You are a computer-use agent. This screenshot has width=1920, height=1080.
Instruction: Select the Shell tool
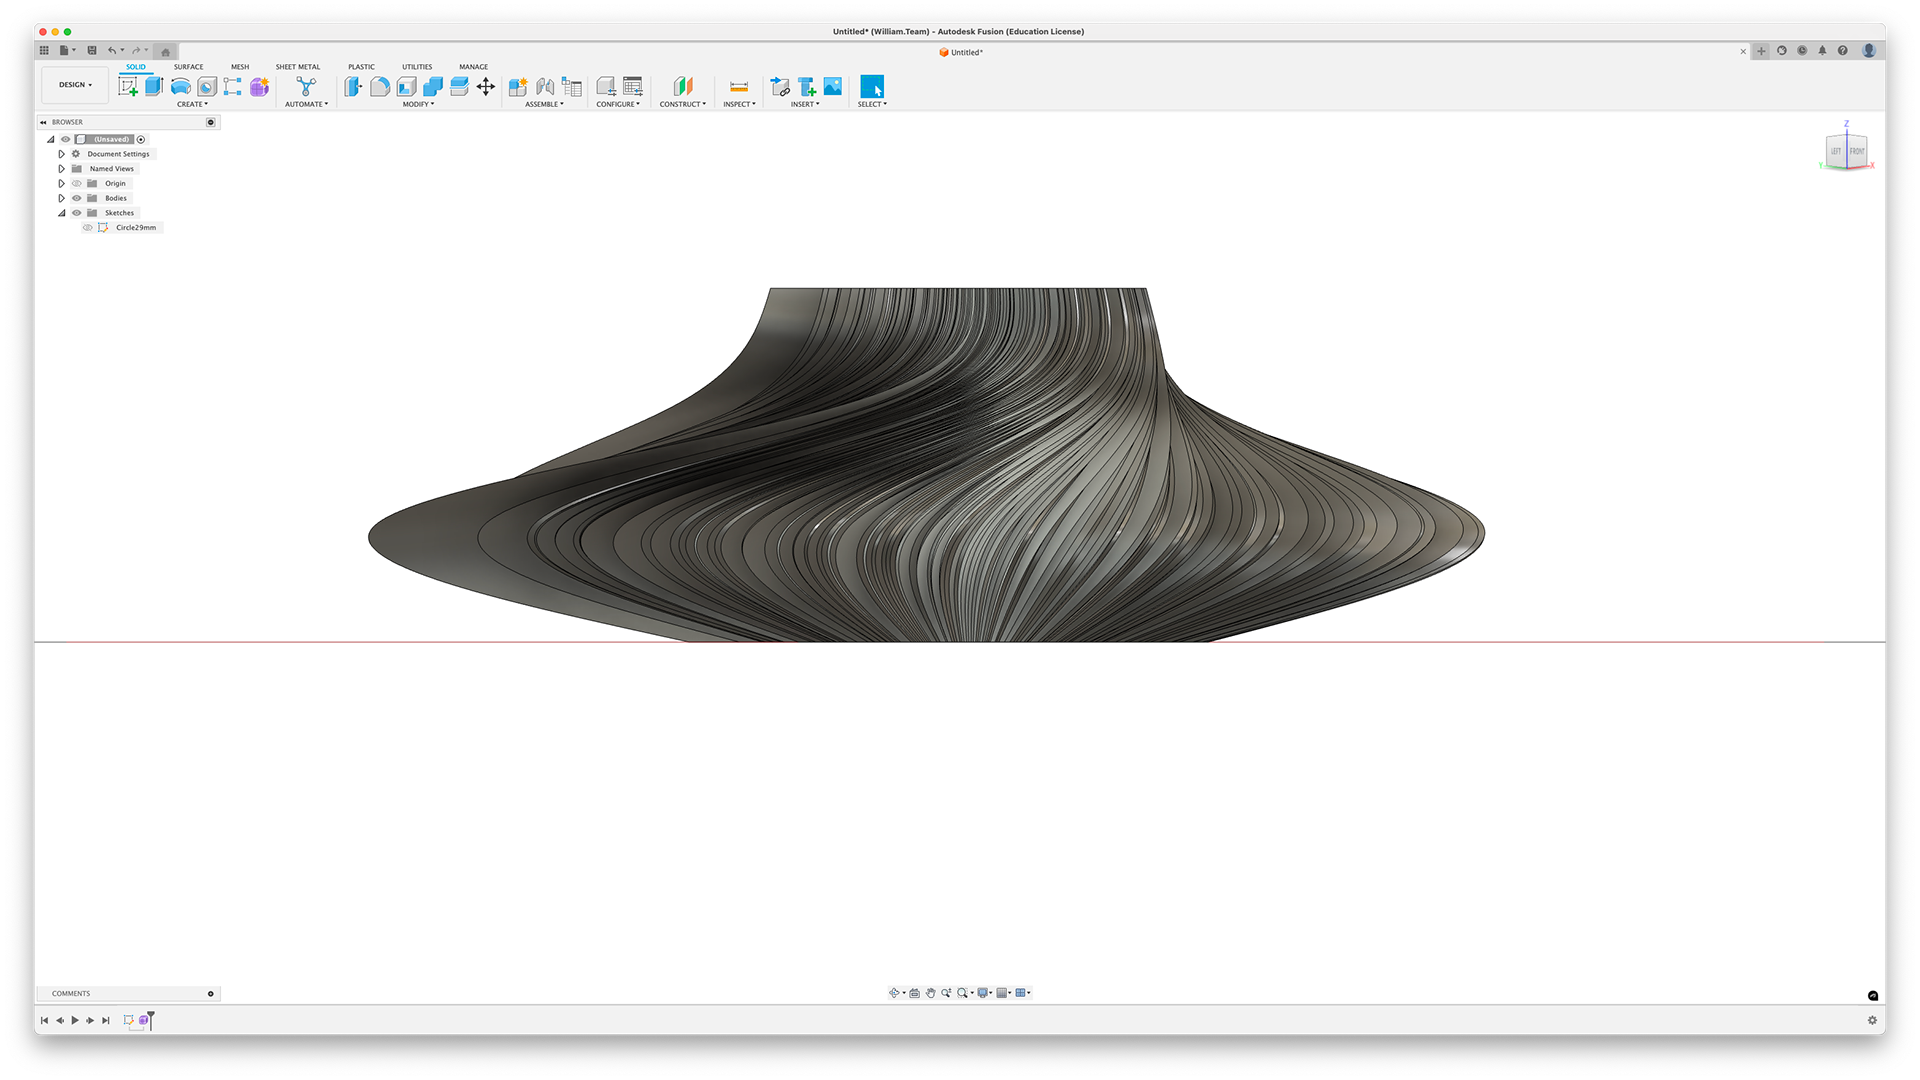pyautogui.click(x=406, y=87)
